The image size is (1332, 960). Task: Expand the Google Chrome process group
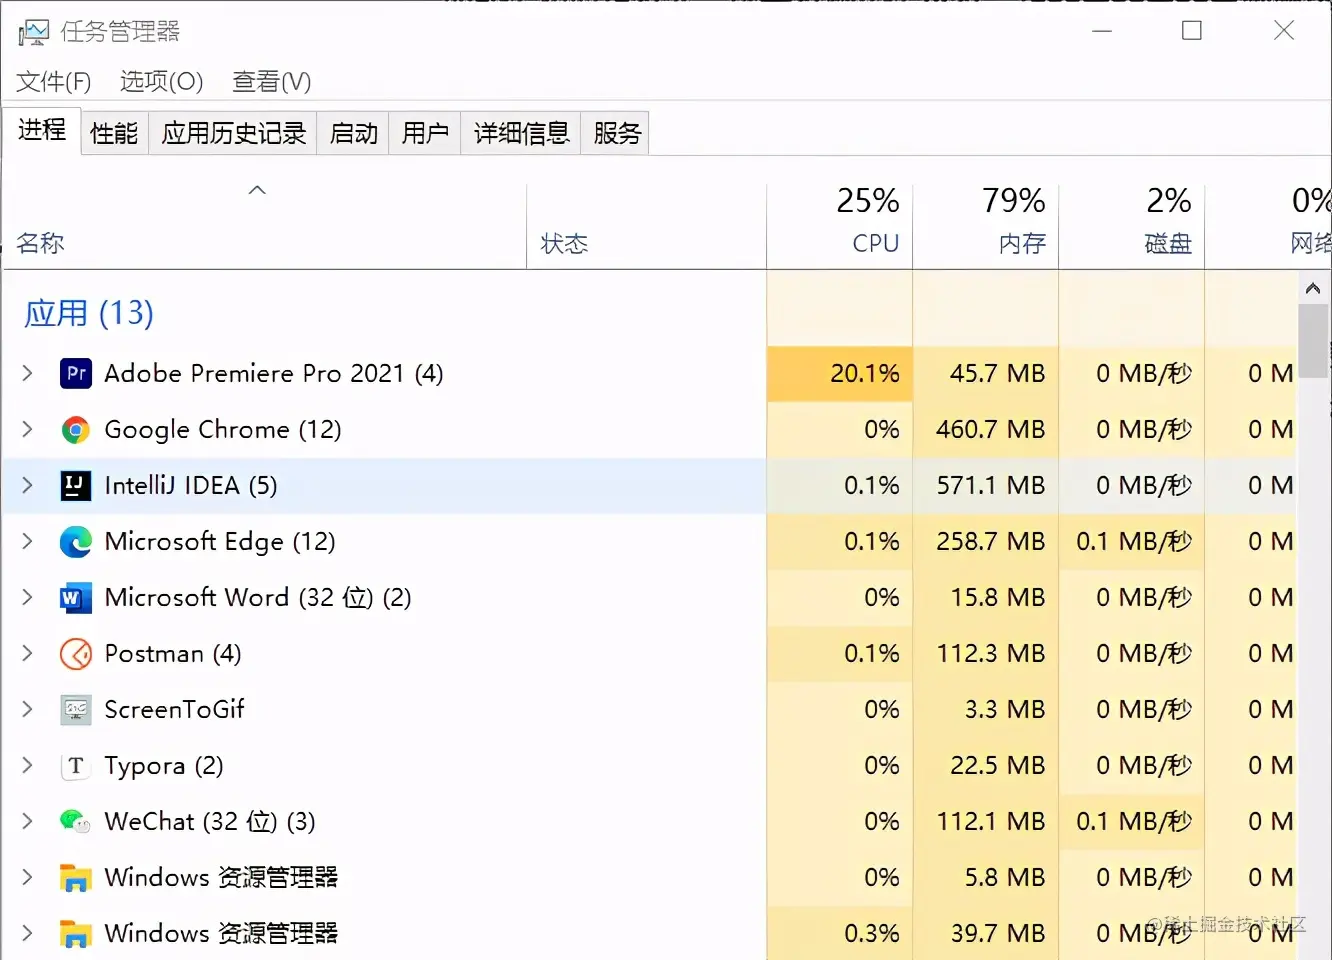point(28,429)
